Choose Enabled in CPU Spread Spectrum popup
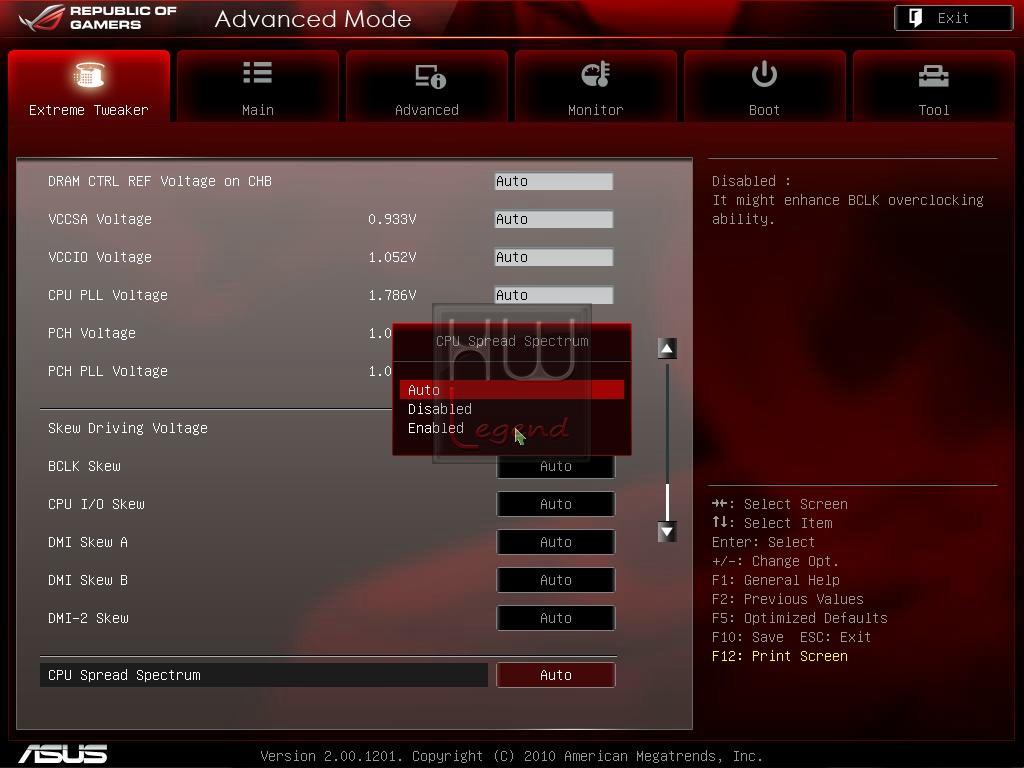 (x=512, y=428)
